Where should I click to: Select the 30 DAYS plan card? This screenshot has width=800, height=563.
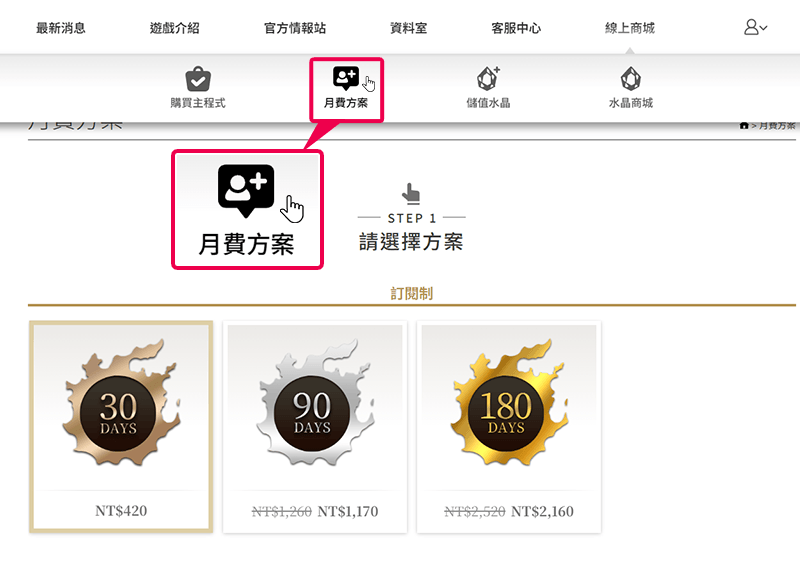point(121,427)
